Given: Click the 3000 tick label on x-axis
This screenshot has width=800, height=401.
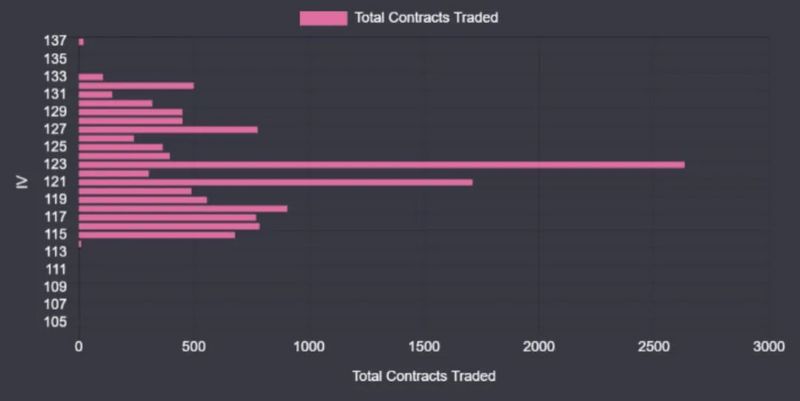Looking at the screenshot, I should (768, 346).
